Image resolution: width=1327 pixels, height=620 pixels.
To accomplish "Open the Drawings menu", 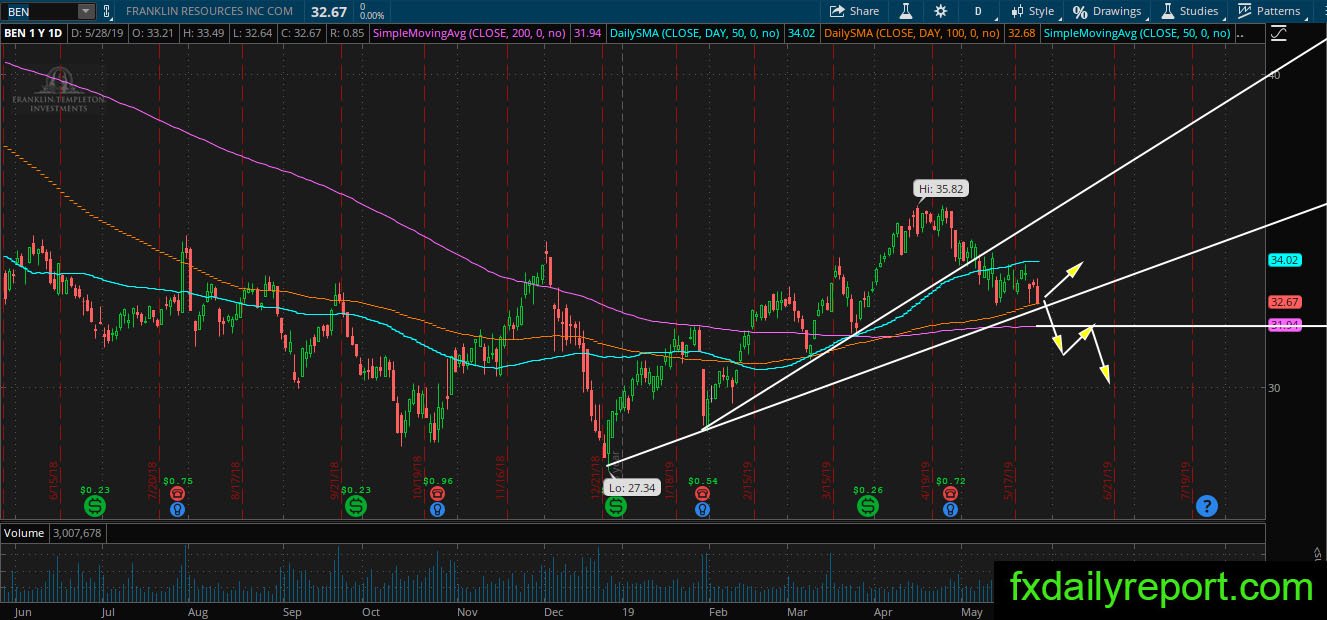I will click(x=1107, y=11).
